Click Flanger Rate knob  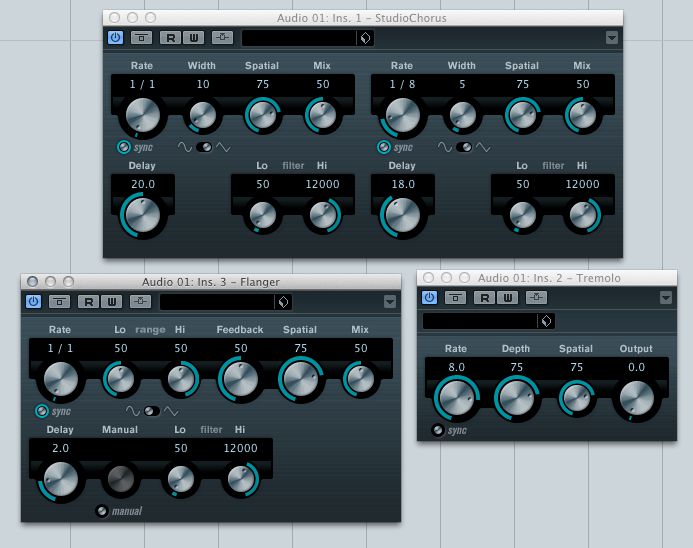point(60,380)
